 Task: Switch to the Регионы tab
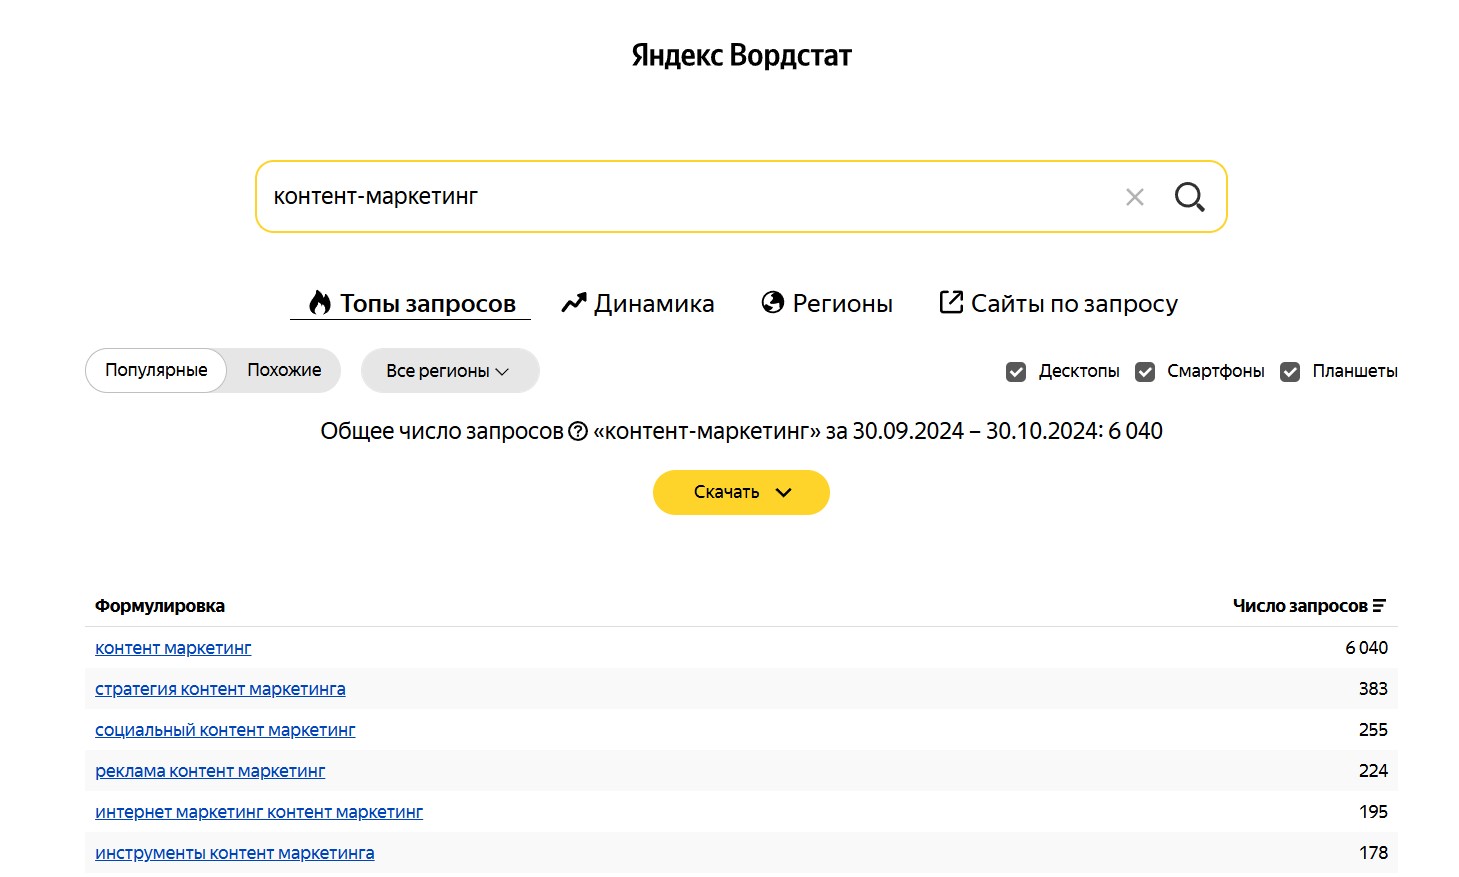click(827, 303)
